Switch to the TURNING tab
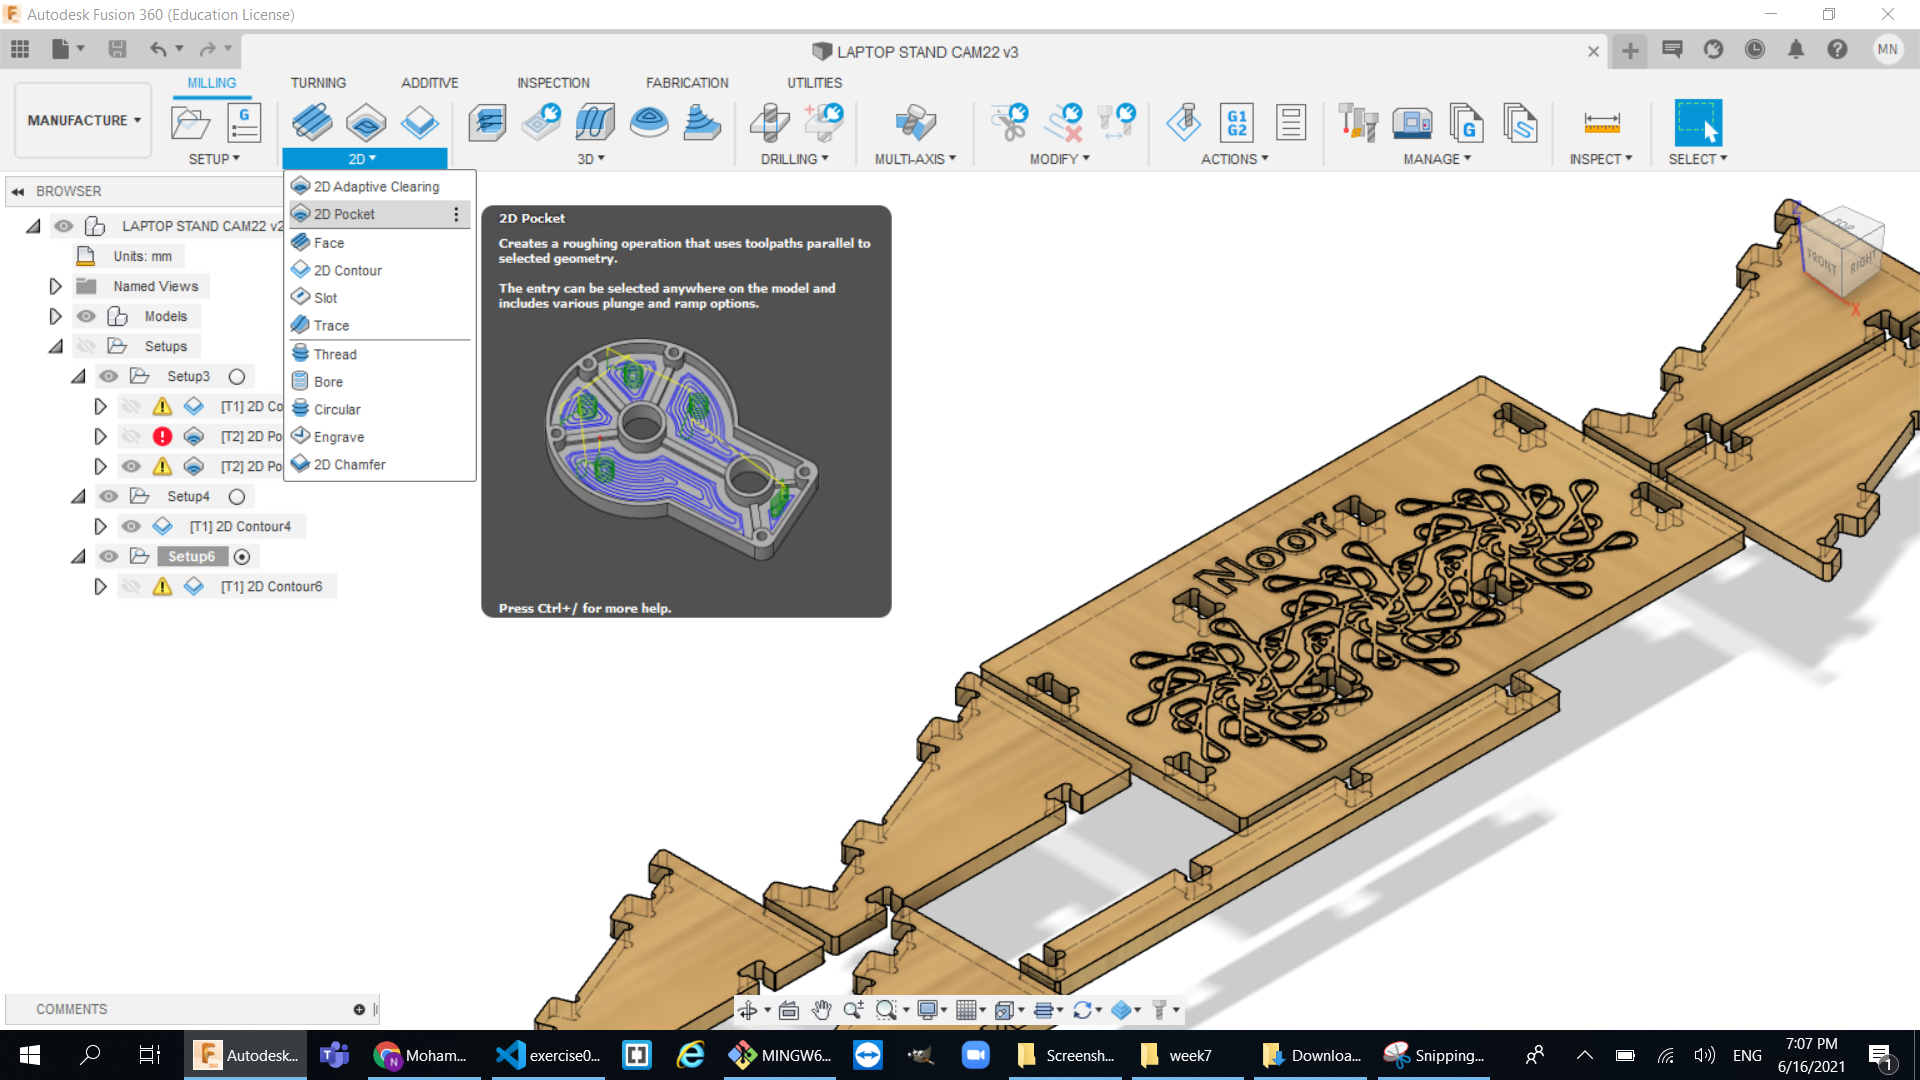This screenshot has width=1920, height=1080. (x=318, y=83)
